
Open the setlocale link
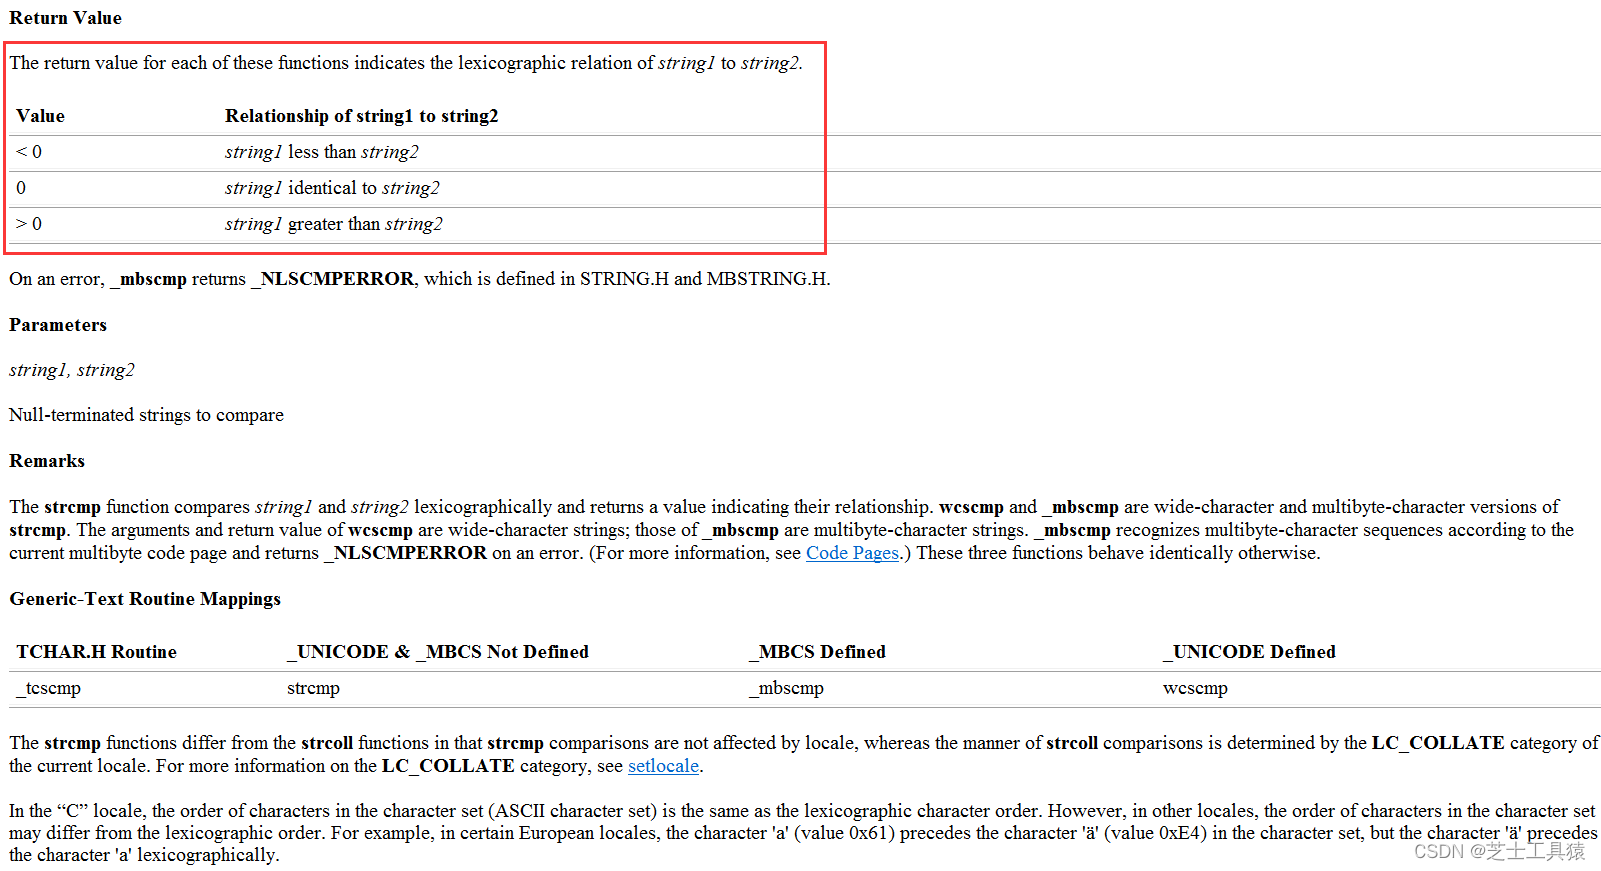663,766
